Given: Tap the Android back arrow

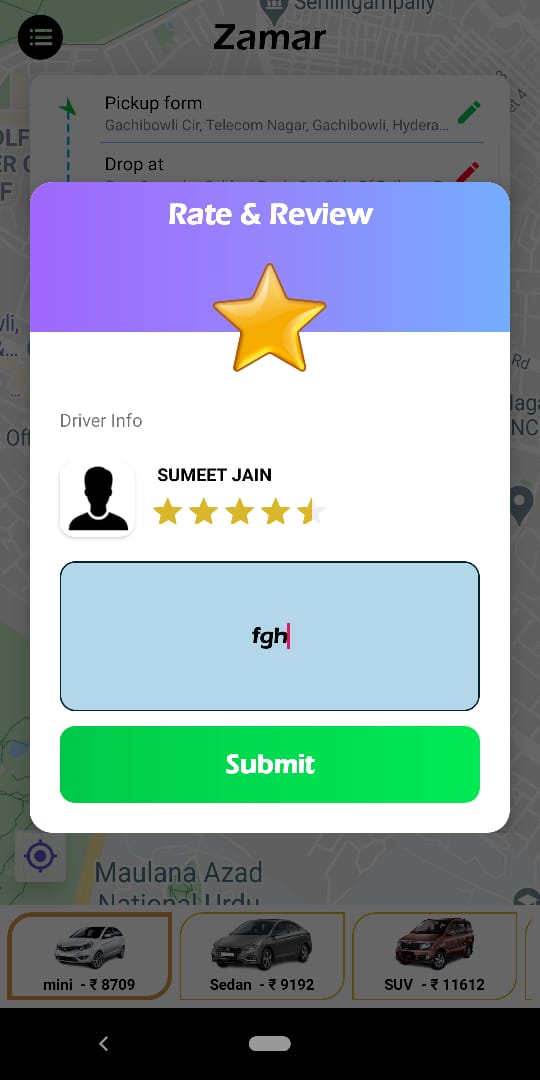Looking at the screenshot, I should coord(103,1043).
